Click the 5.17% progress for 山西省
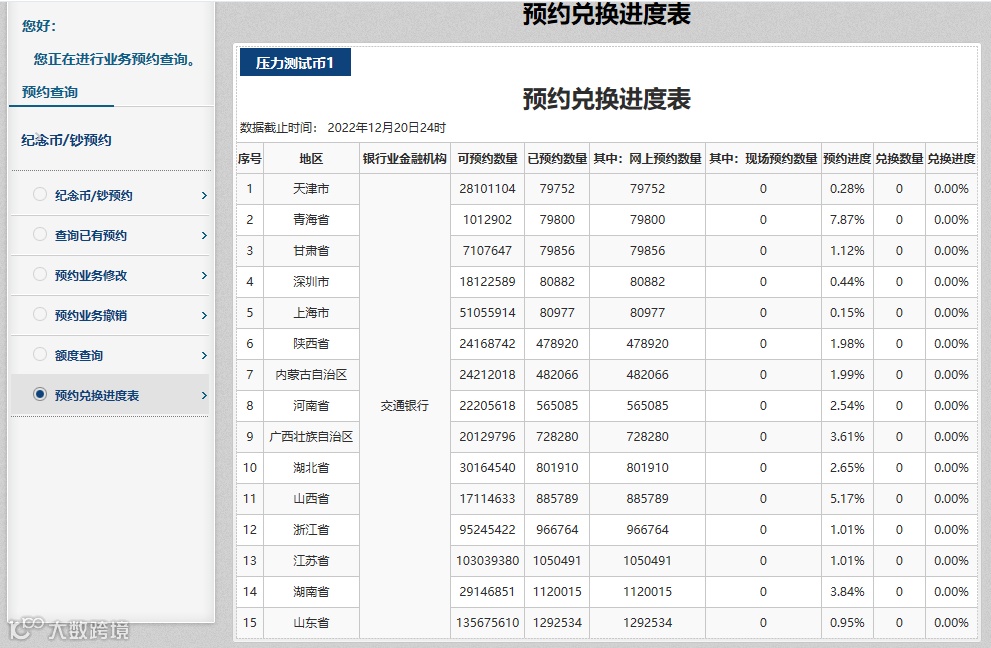 point(847,498)
